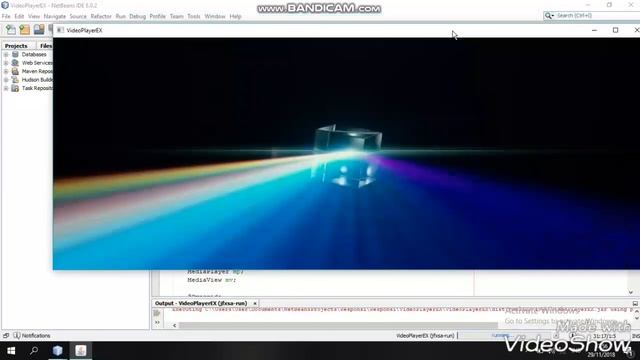
Task: Open the Source menu
Action: (78, 16)
